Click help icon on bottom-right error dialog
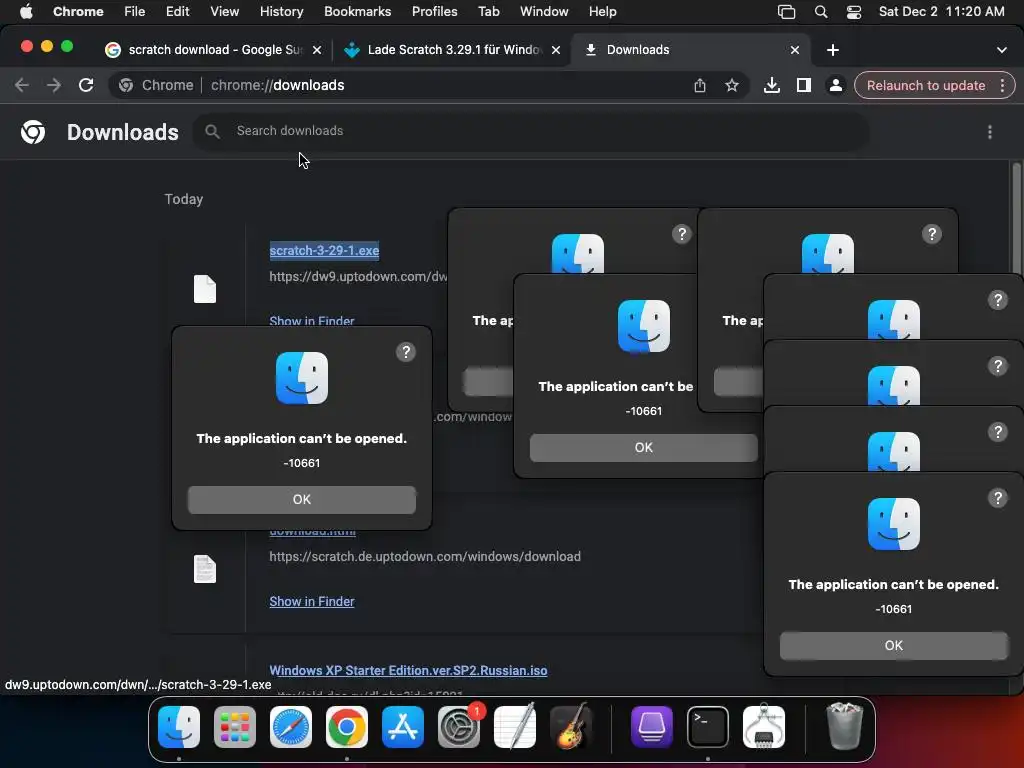This screenshot has width=1024, height=768. [998, 498]
